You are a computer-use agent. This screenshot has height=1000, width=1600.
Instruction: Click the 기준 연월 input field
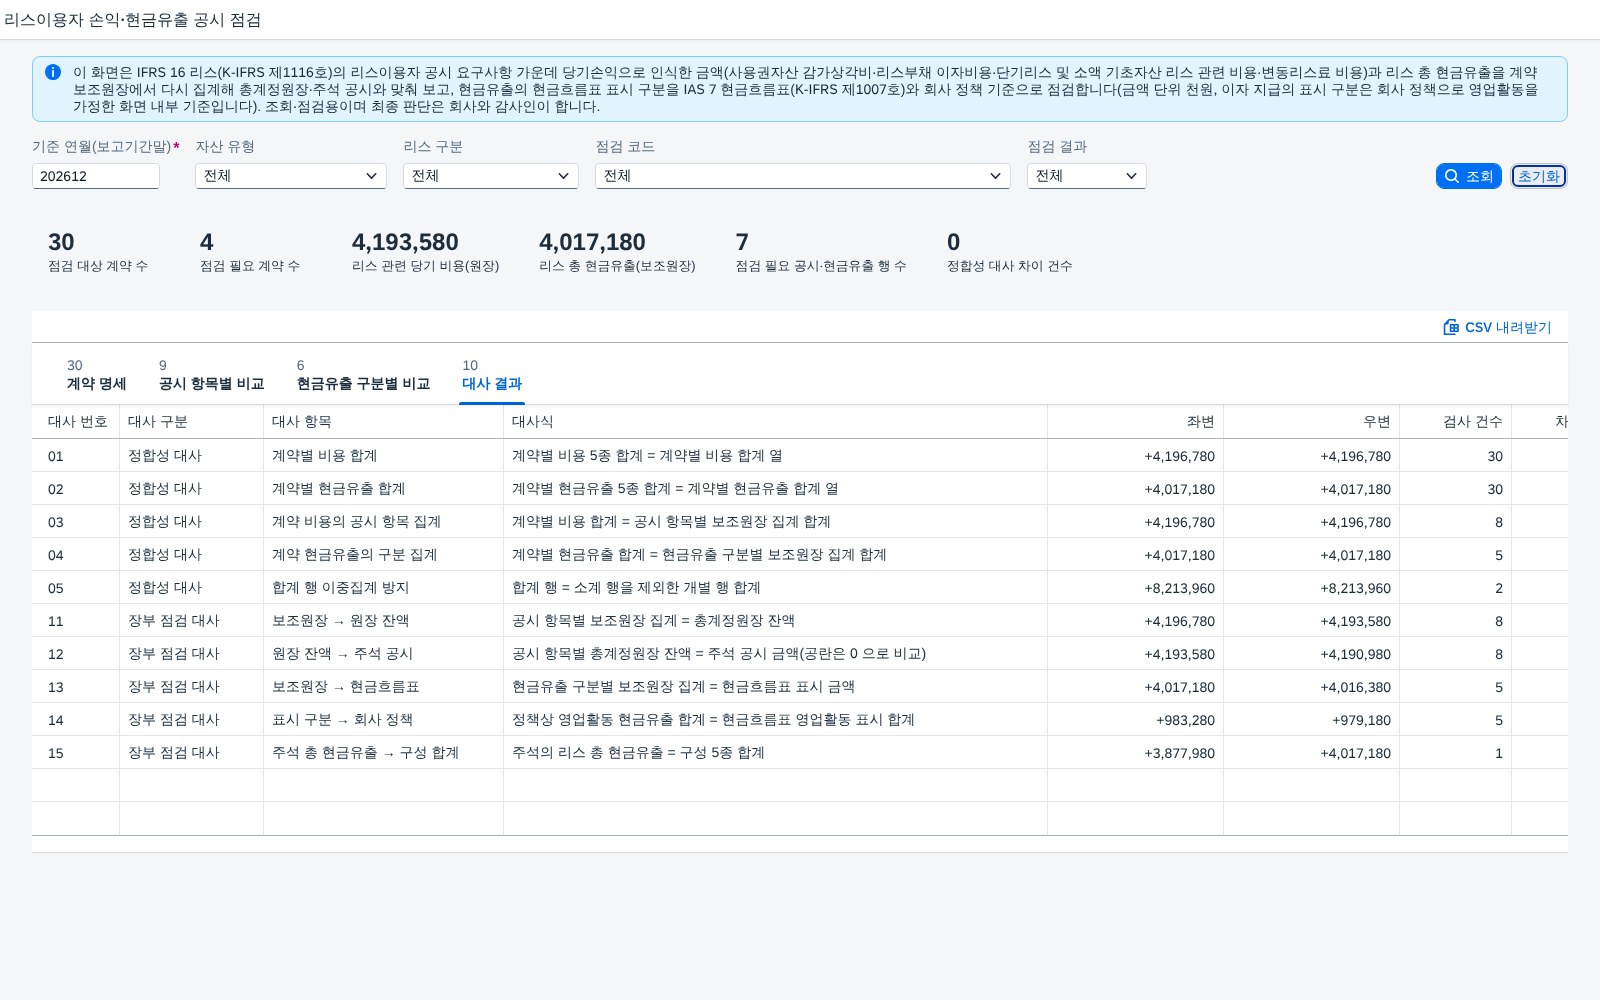coord(96,176)
